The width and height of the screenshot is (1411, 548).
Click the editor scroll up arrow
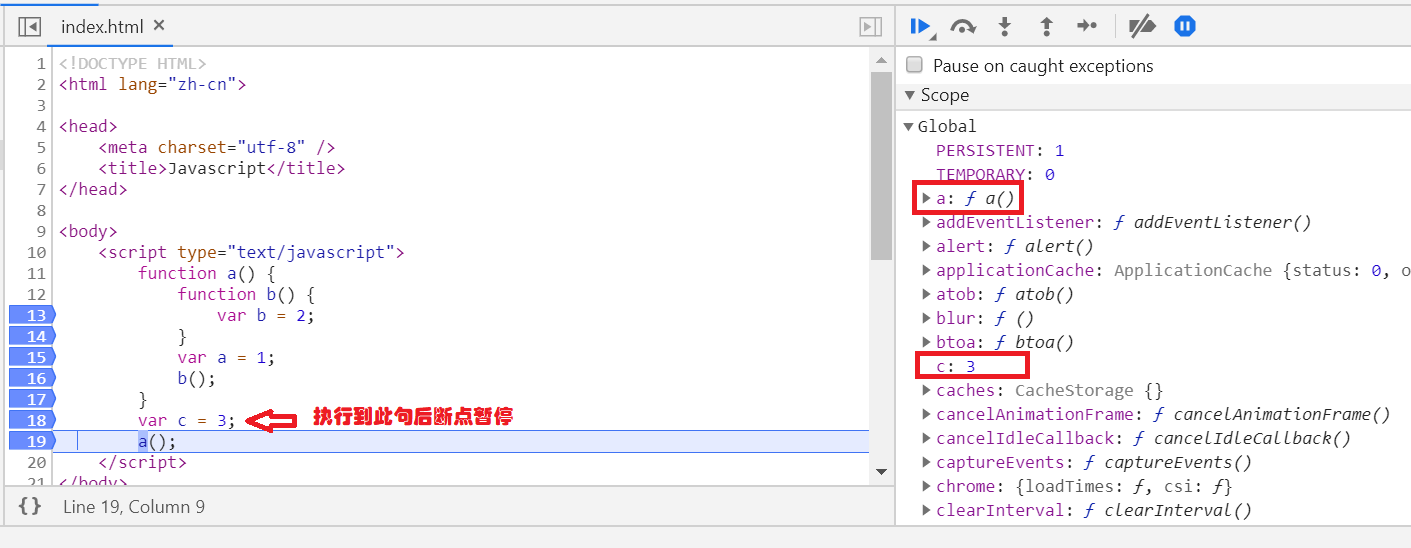[881, 61]
